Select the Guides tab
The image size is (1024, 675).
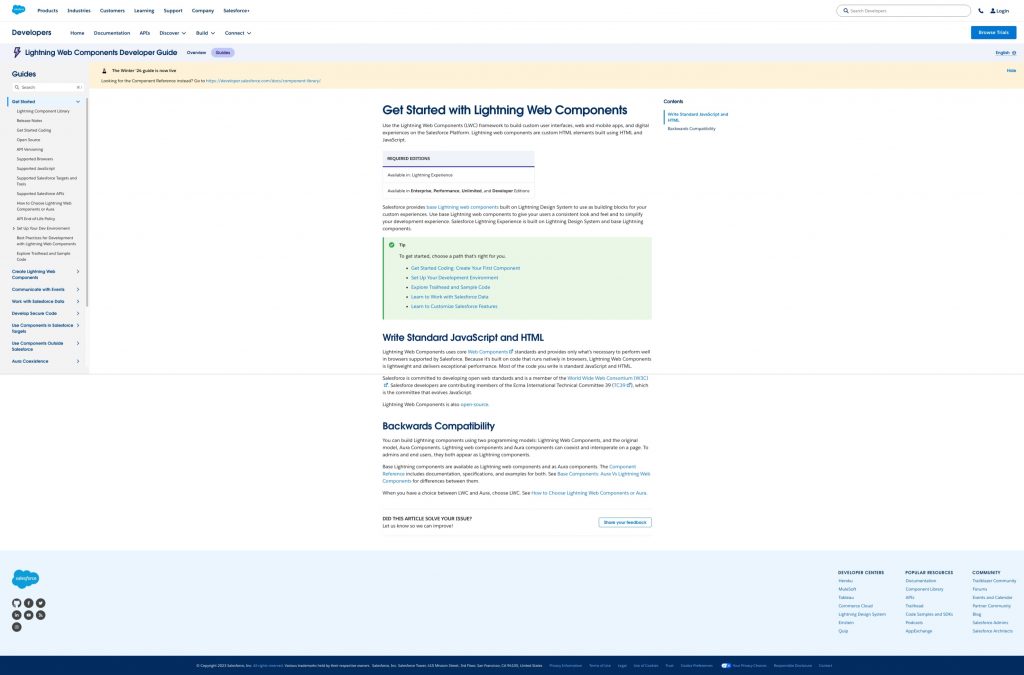pos(223,53)
